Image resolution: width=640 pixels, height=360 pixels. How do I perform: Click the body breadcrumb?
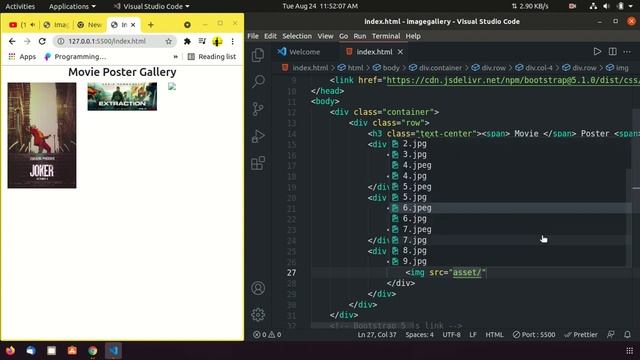pos(386,68)
